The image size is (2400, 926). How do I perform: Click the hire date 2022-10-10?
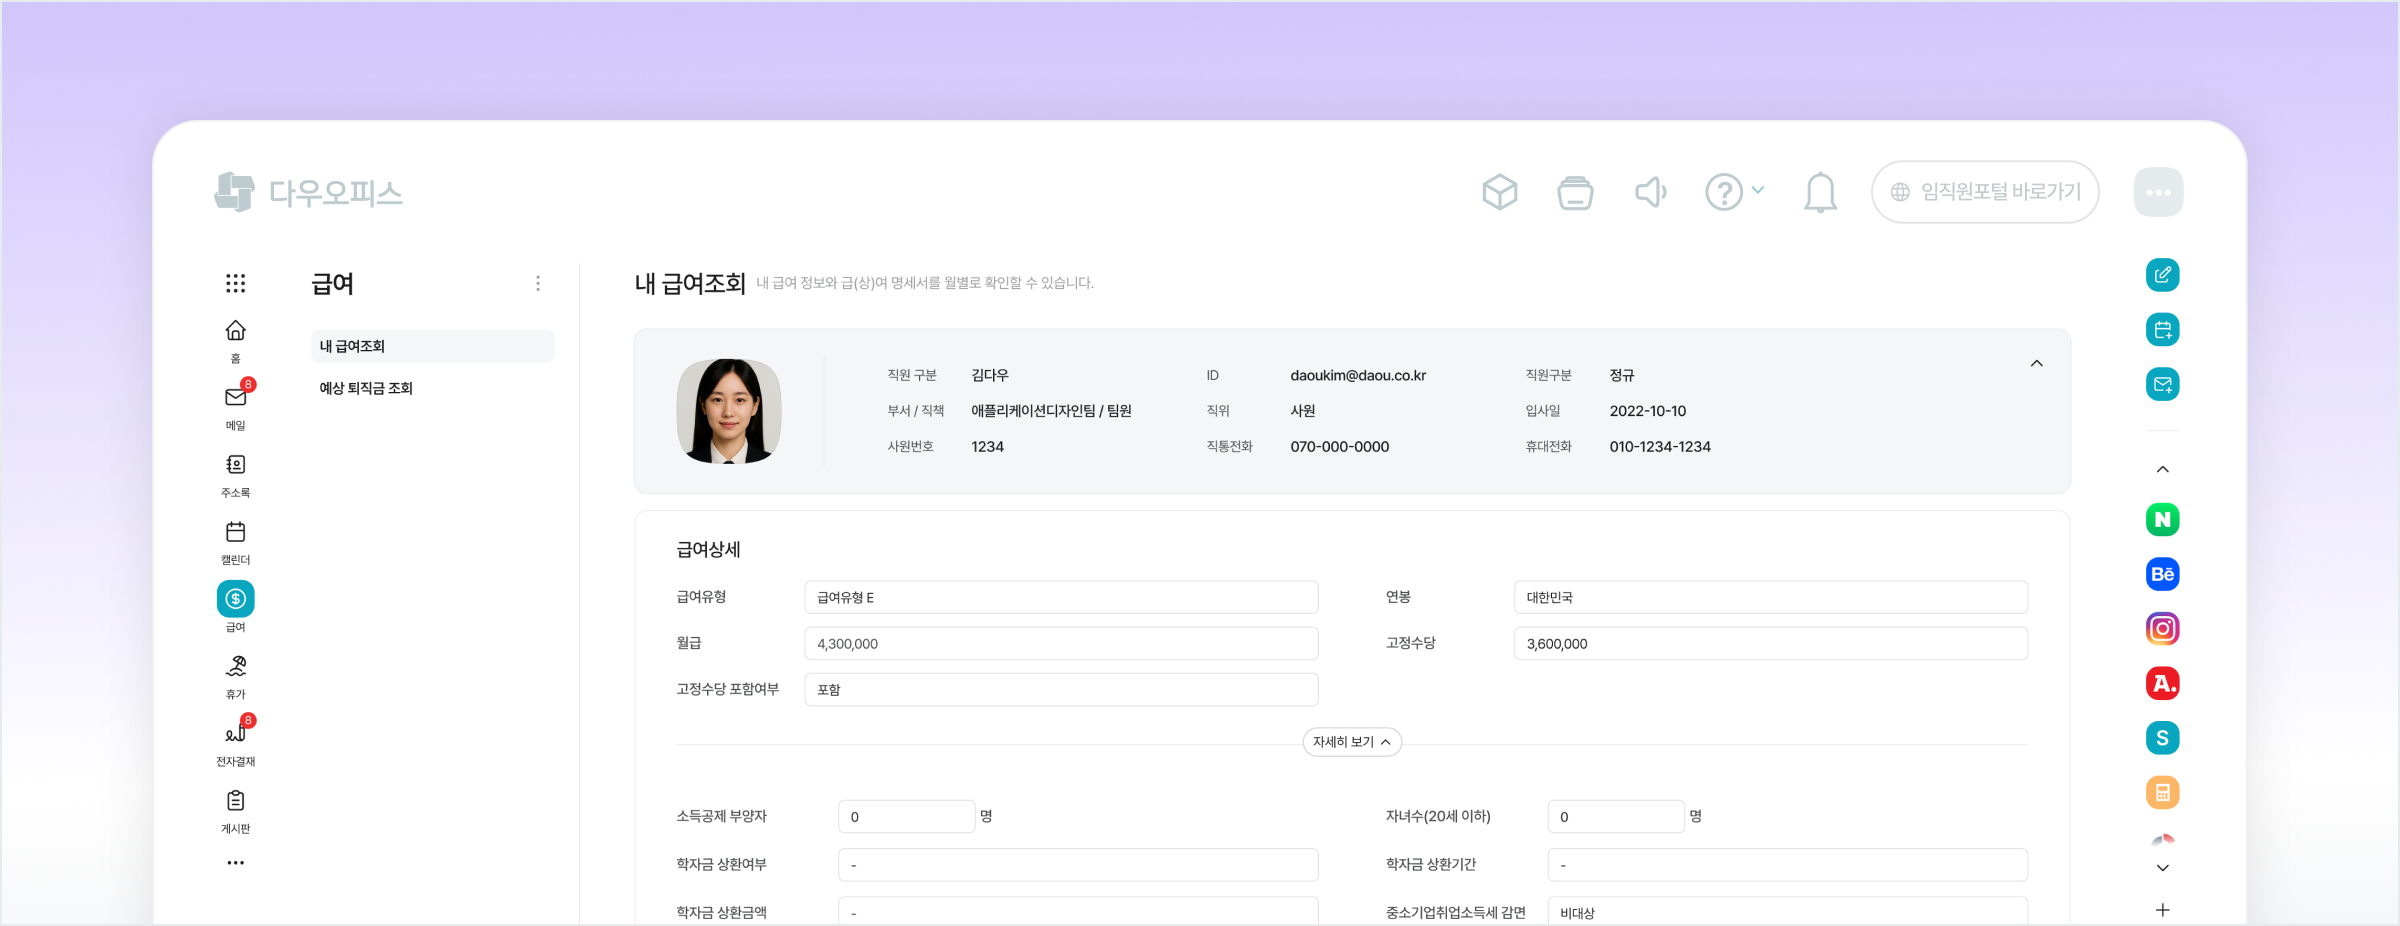pyautogui.click(x=1648, y=411)
